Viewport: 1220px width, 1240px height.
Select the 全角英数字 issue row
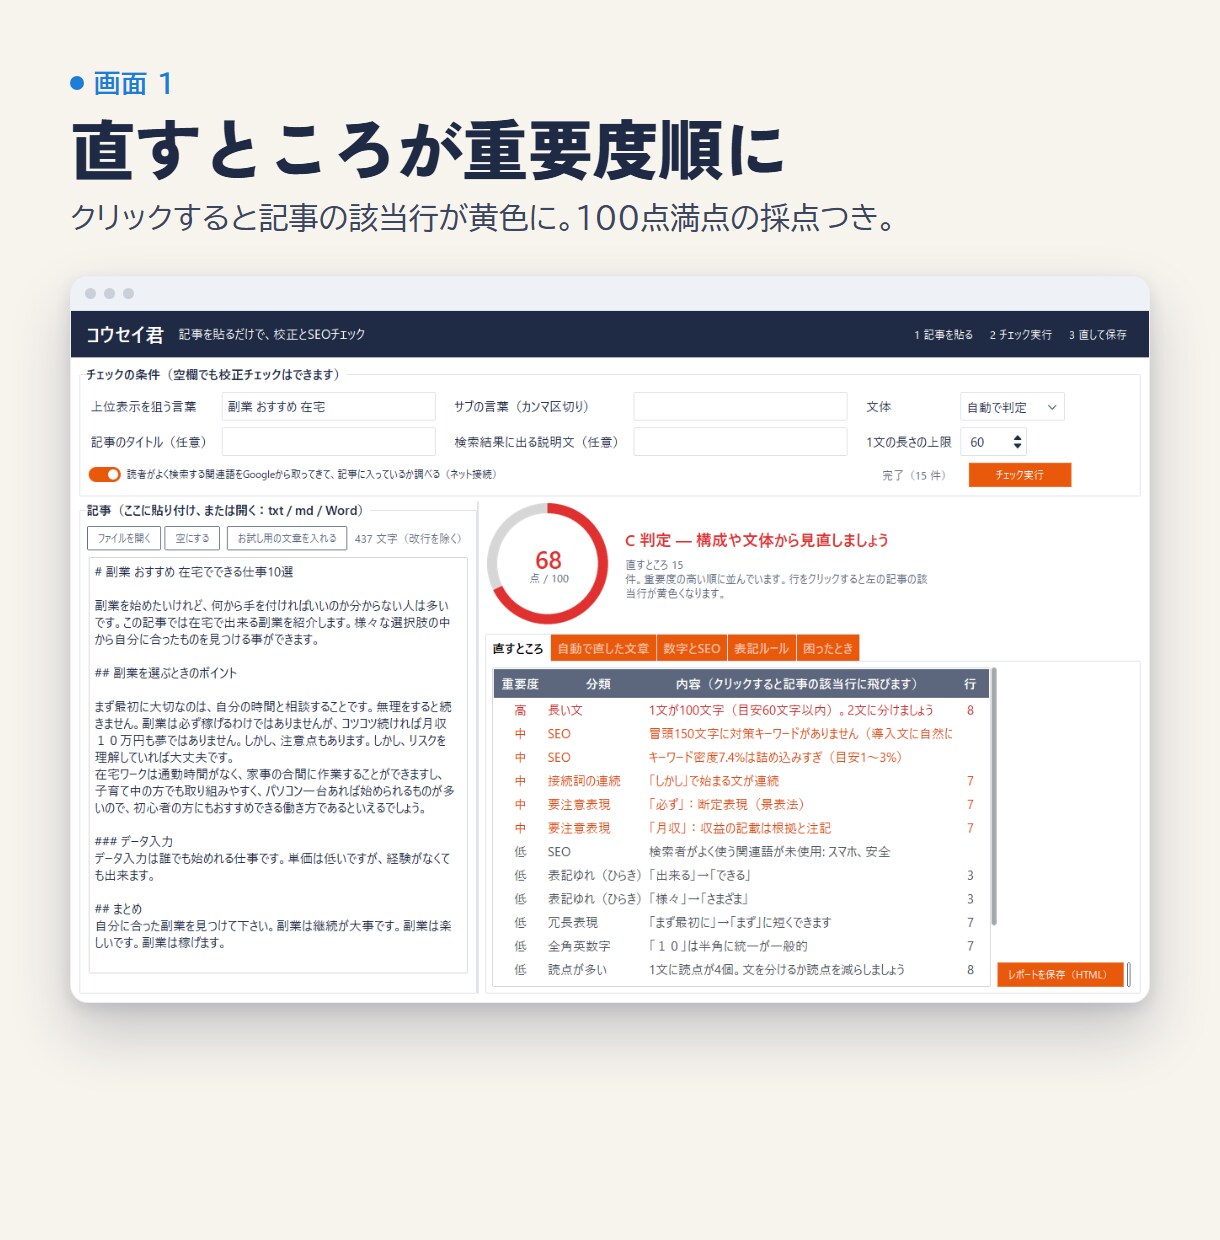(741, 946)
